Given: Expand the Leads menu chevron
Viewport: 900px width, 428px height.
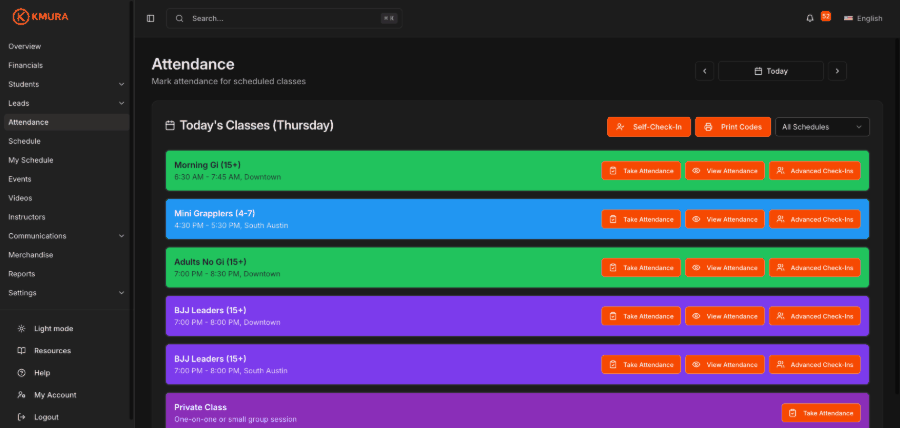Looking at the screenshot, I should [x=121, y=103].
